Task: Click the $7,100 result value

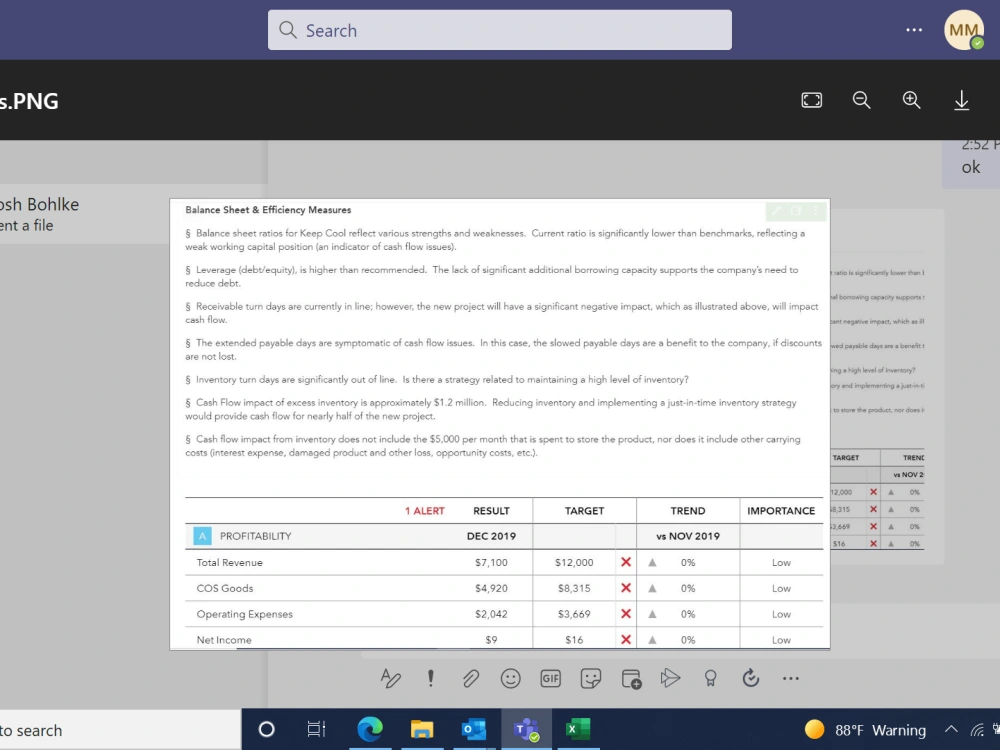Action: 491,562
